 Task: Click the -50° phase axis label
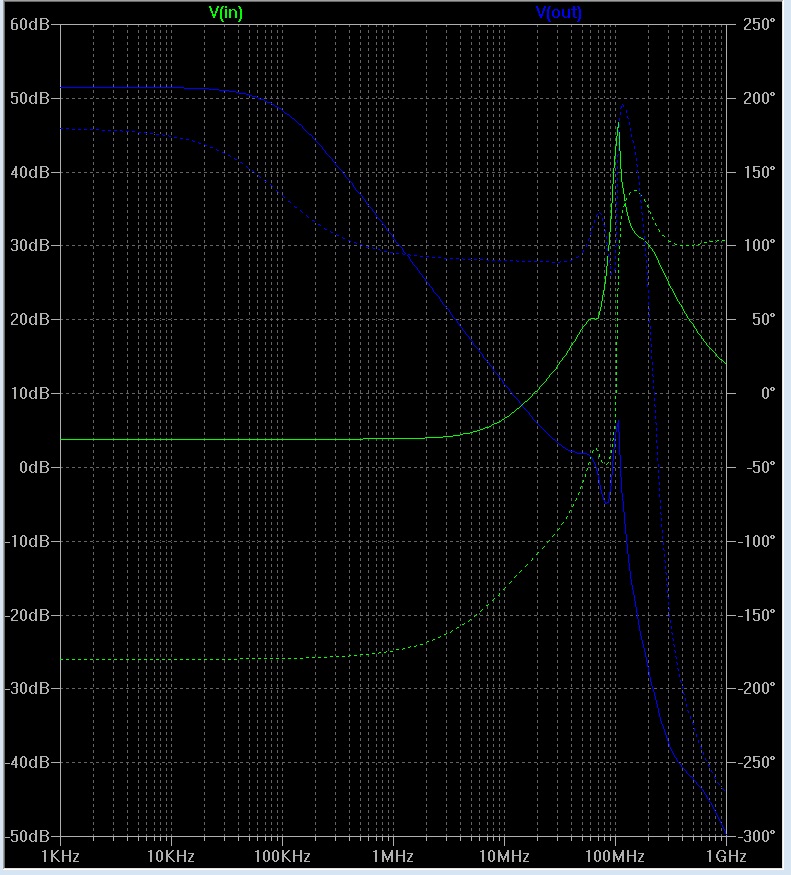tap(761, 467)
